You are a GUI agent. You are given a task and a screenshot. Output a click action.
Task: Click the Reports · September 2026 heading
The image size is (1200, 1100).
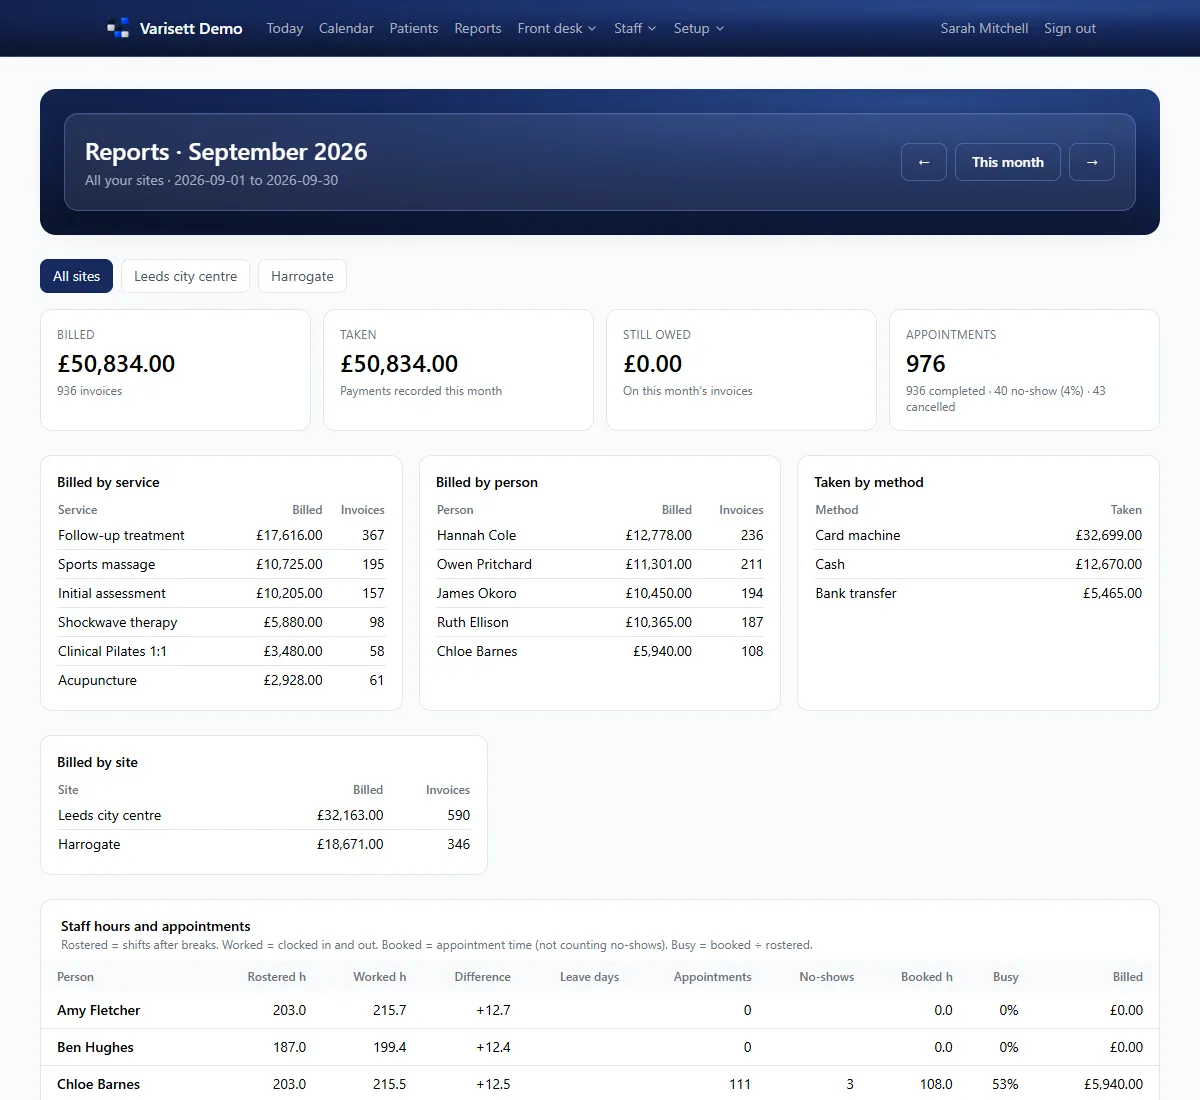226,152
